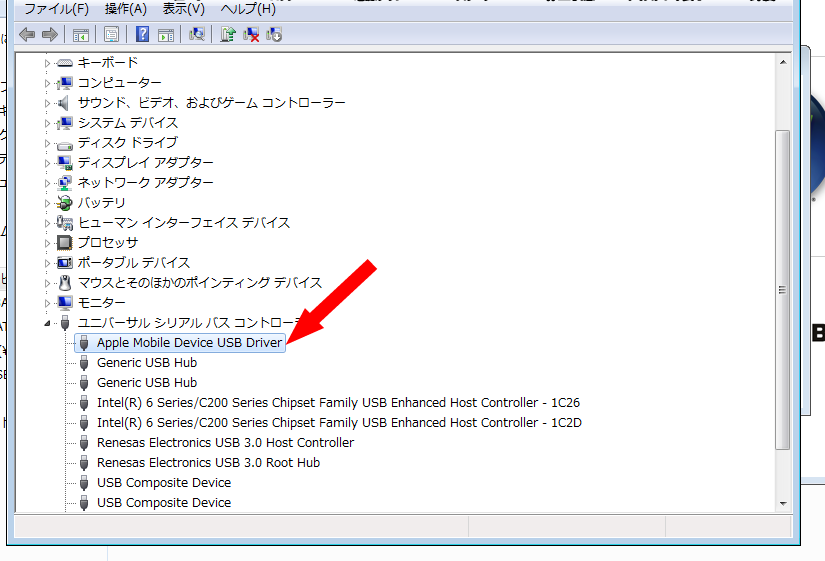This screenshot has width=825, height=561.
Task: Open the 操作(A) menu
Action: point(125,8)
